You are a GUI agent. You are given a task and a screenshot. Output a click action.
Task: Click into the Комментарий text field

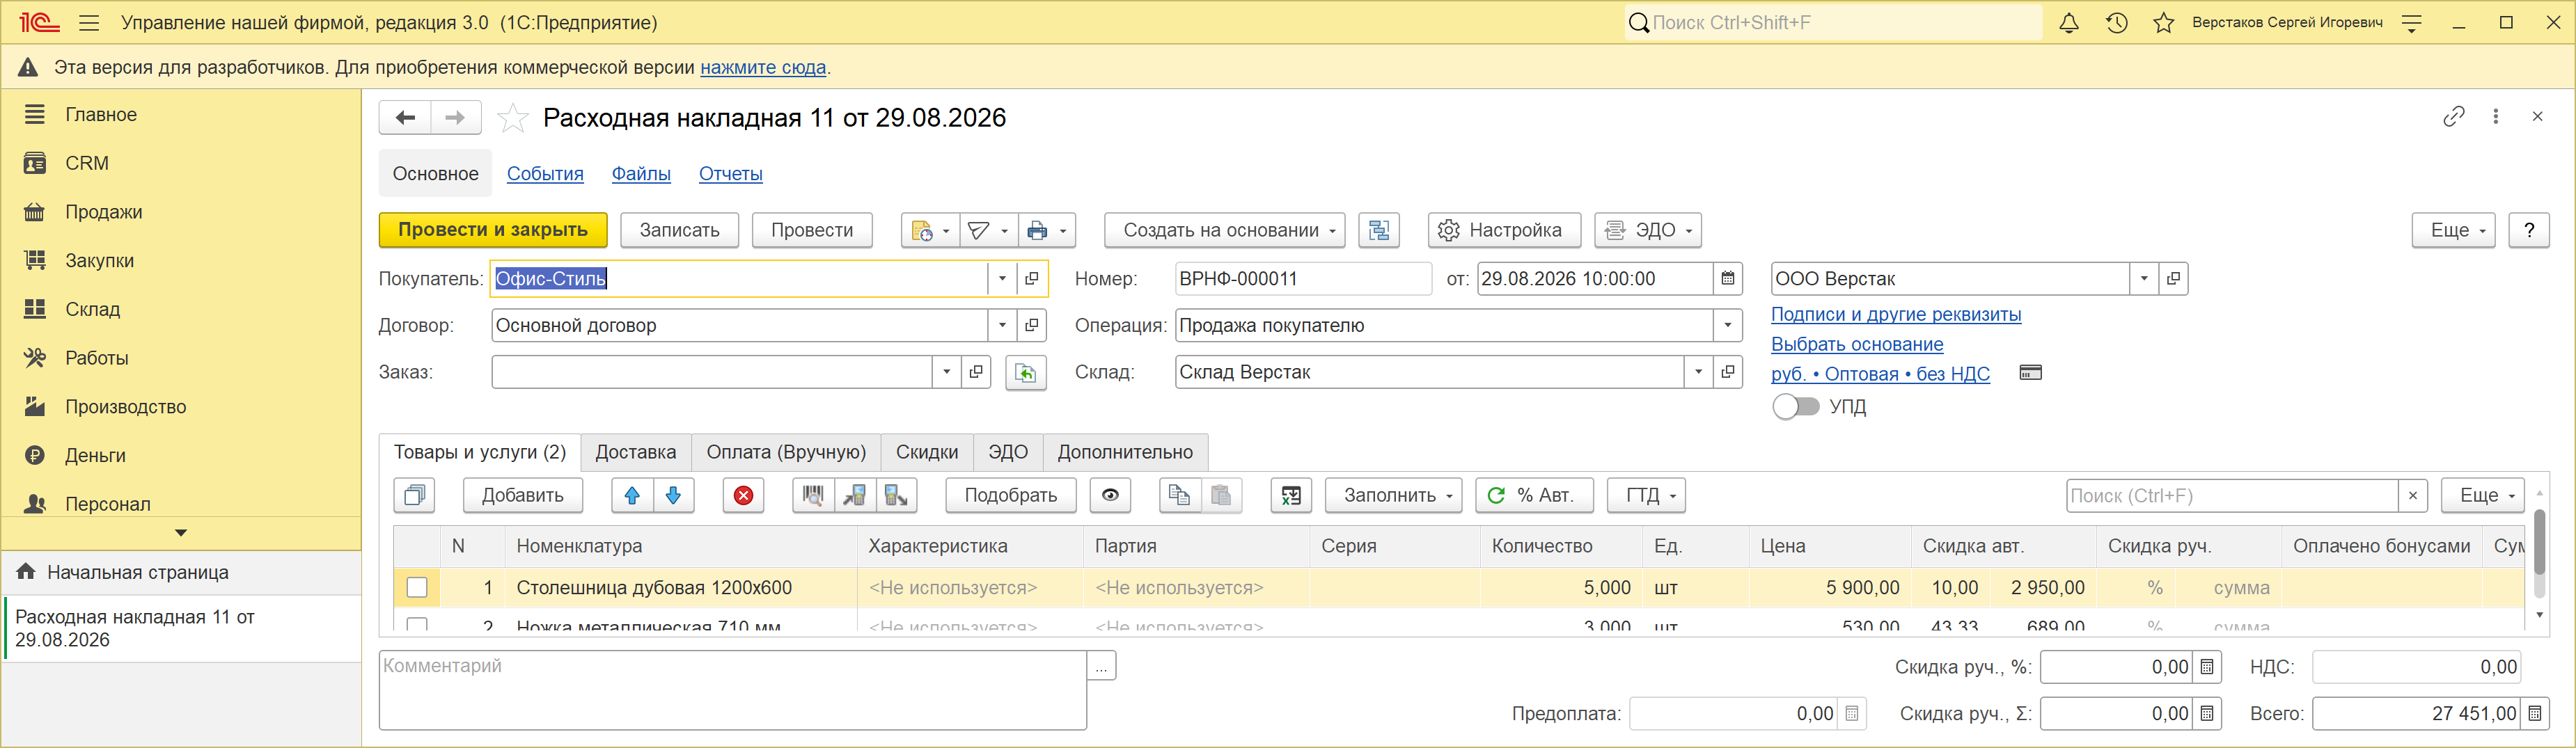[733, 690]
